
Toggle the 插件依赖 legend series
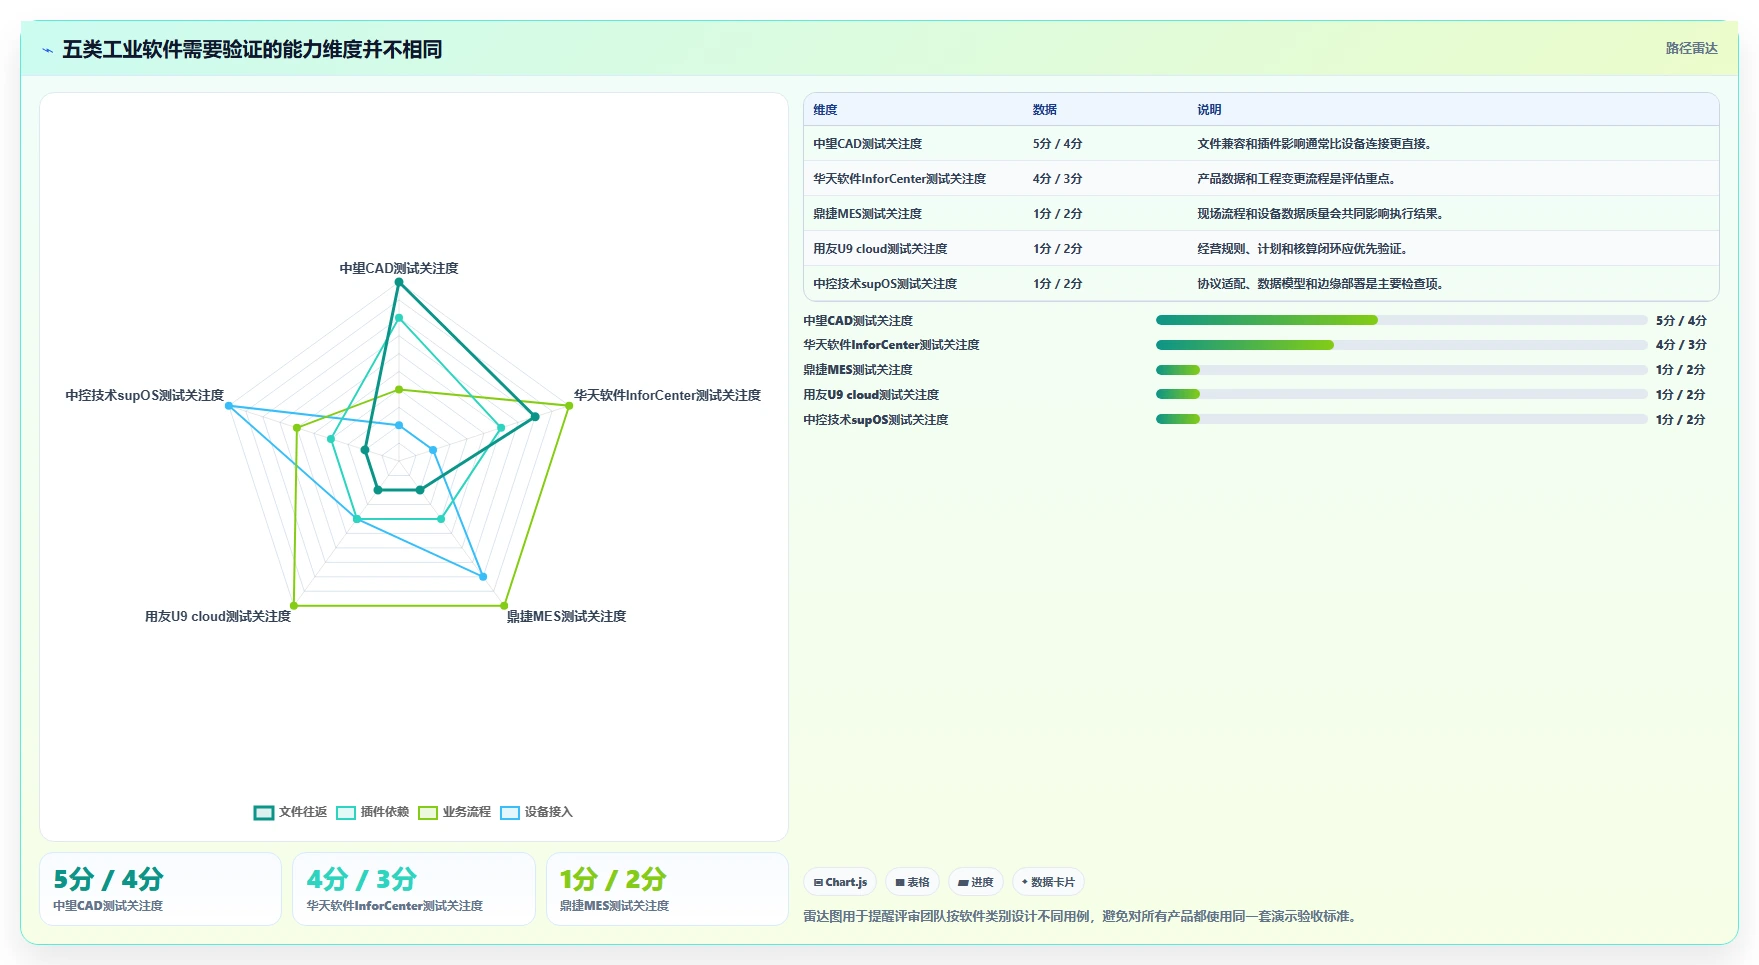372,812
